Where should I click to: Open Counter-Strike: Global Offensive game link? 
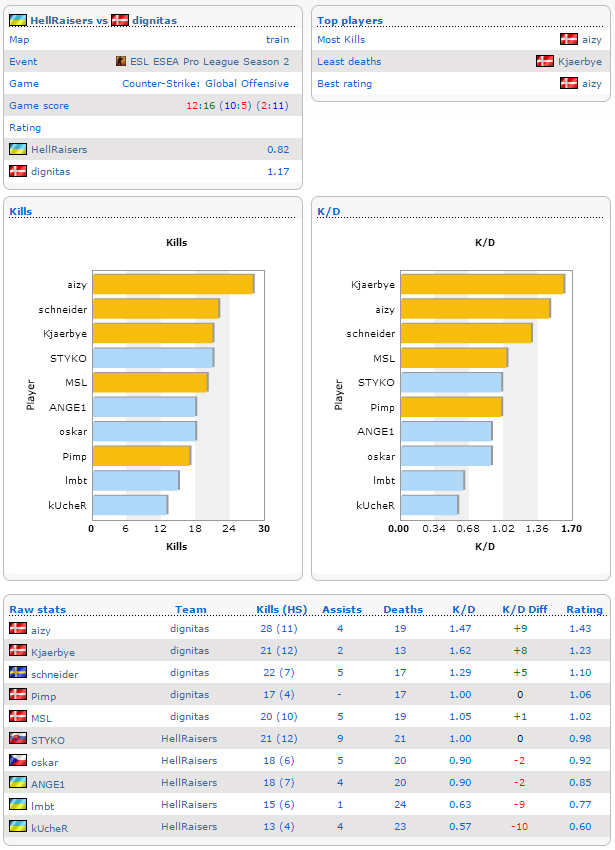click(206, 83)
